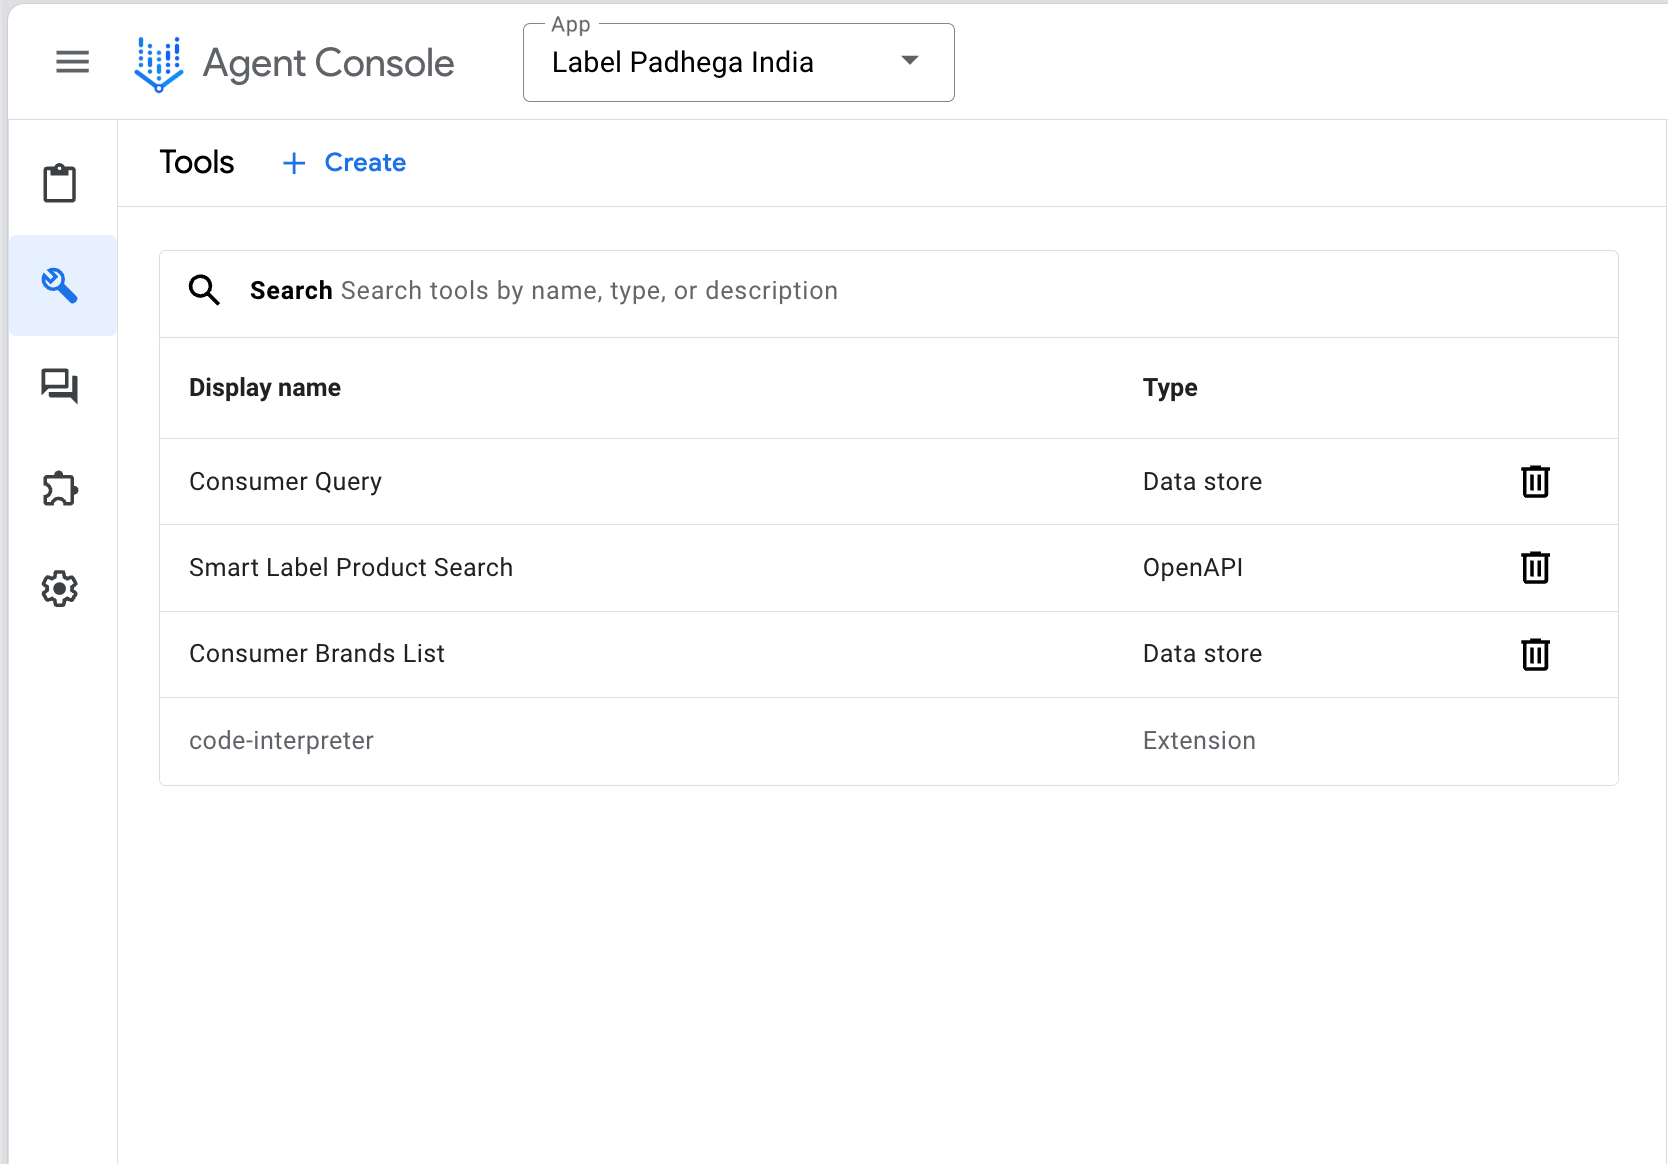The width and height of the screenshot is (1668, 1164).
Task: Click the Create tool button
Action: click(345, 163)
